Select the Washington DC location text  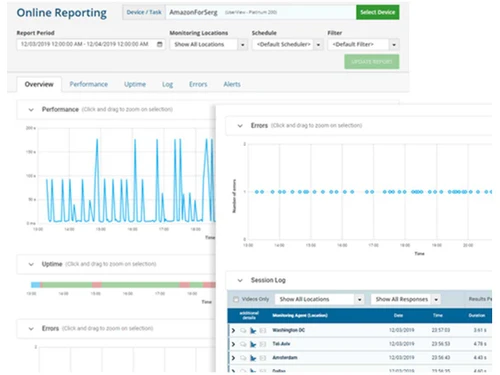288,330
